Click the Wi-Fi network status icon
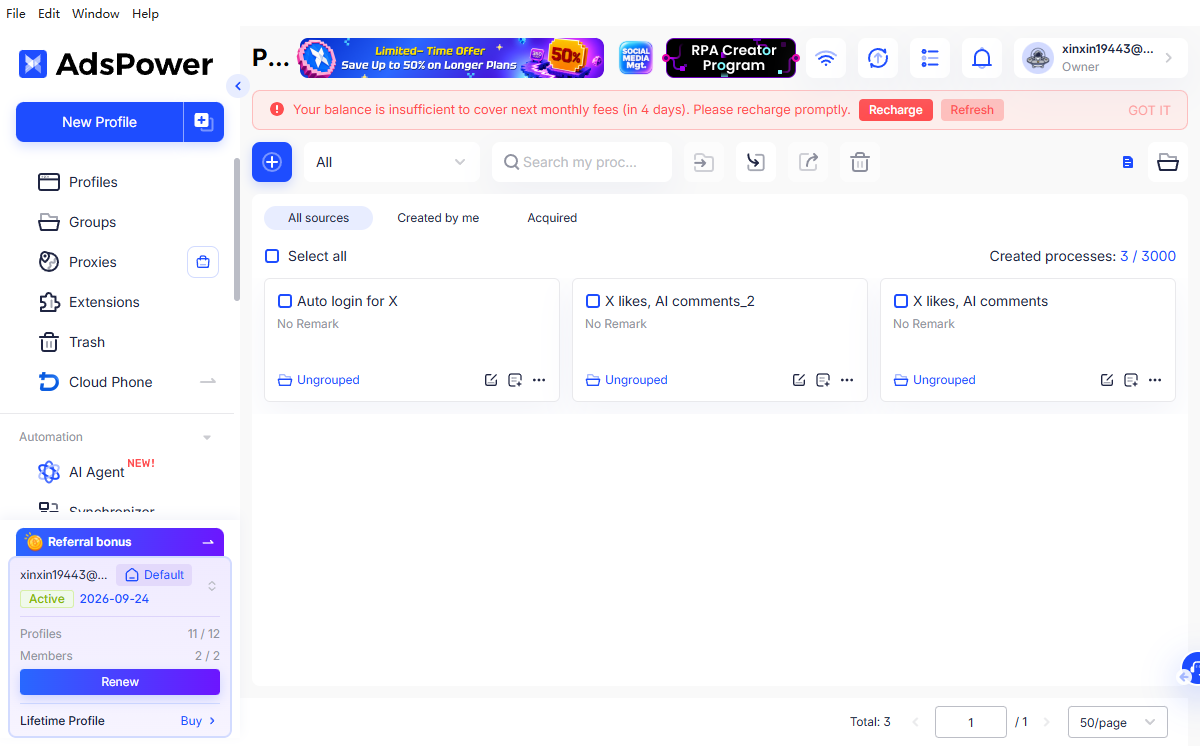This screenshot has width=1200, height=746. 826,58
